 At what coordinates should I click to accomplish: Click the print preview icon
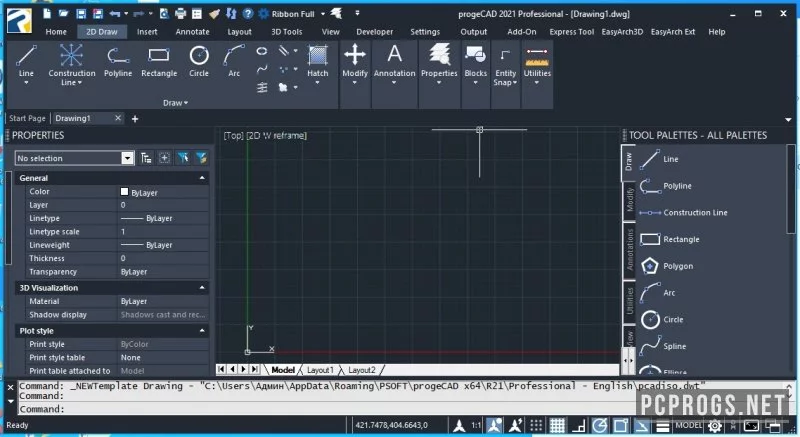point(164,14)
